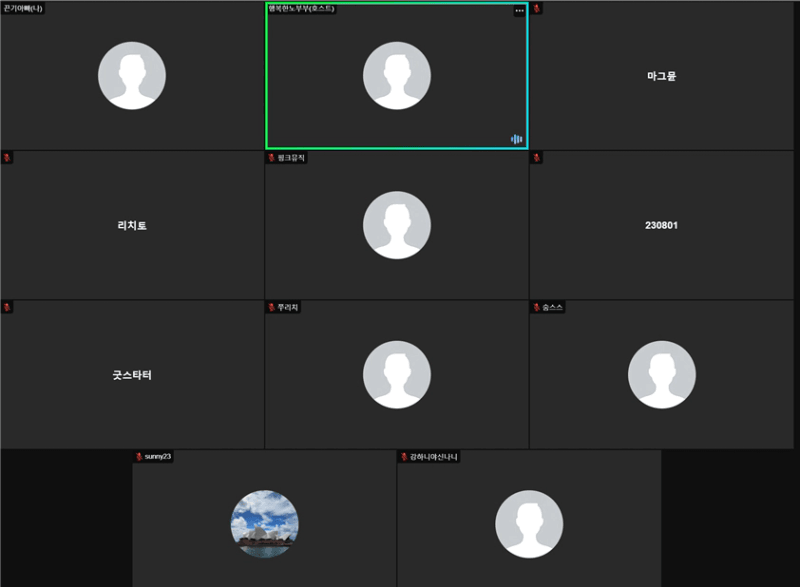Click the 230801 participant name
This screenshot has width=800, height=587.
(x=661, y=225)
